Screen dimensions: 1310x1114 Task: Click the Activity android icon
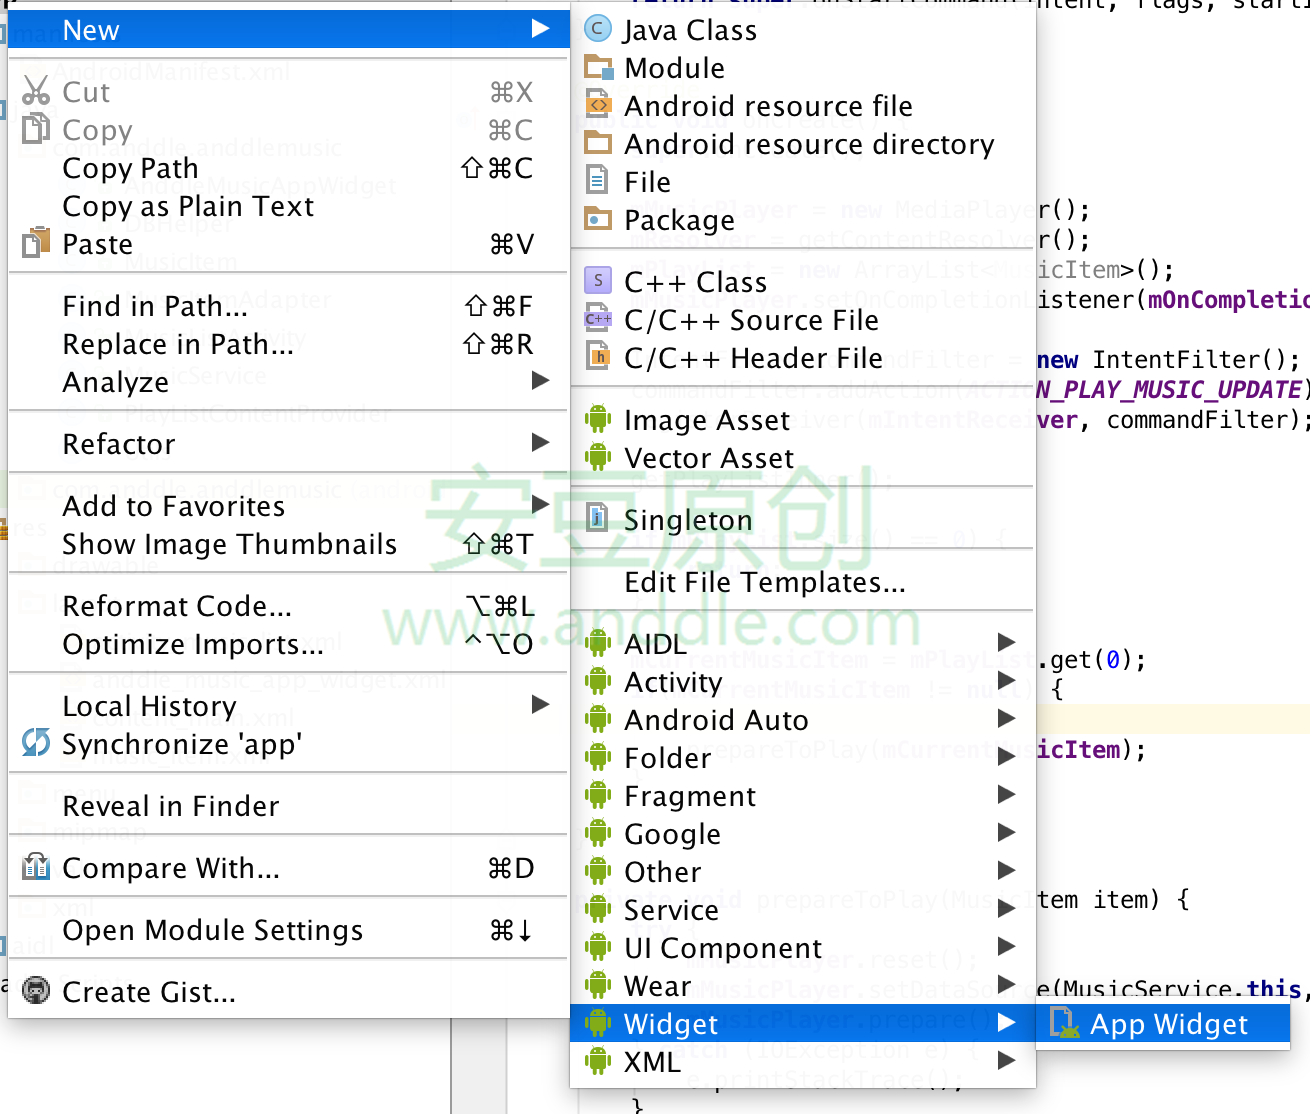click(598, 681)
